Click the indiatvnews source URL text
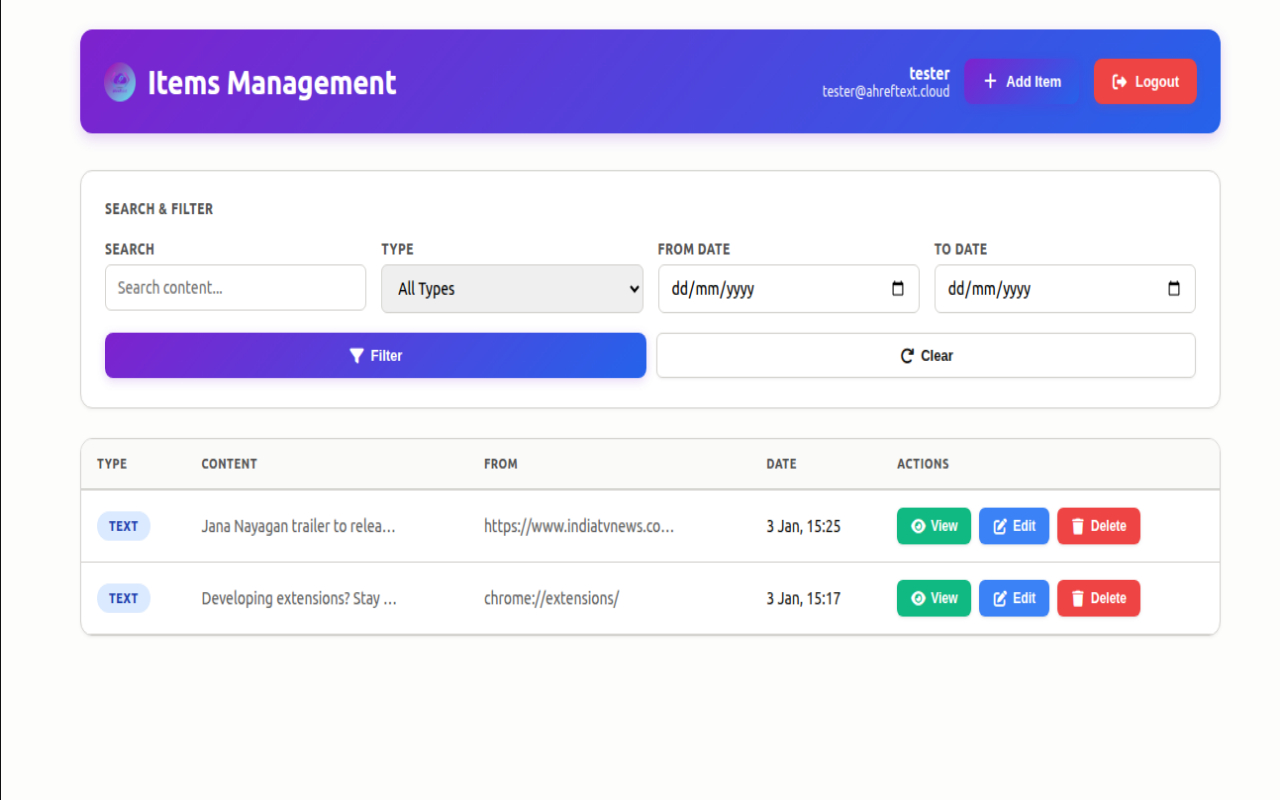Viewport: 1280px width, 800px height. coord(579,526)
